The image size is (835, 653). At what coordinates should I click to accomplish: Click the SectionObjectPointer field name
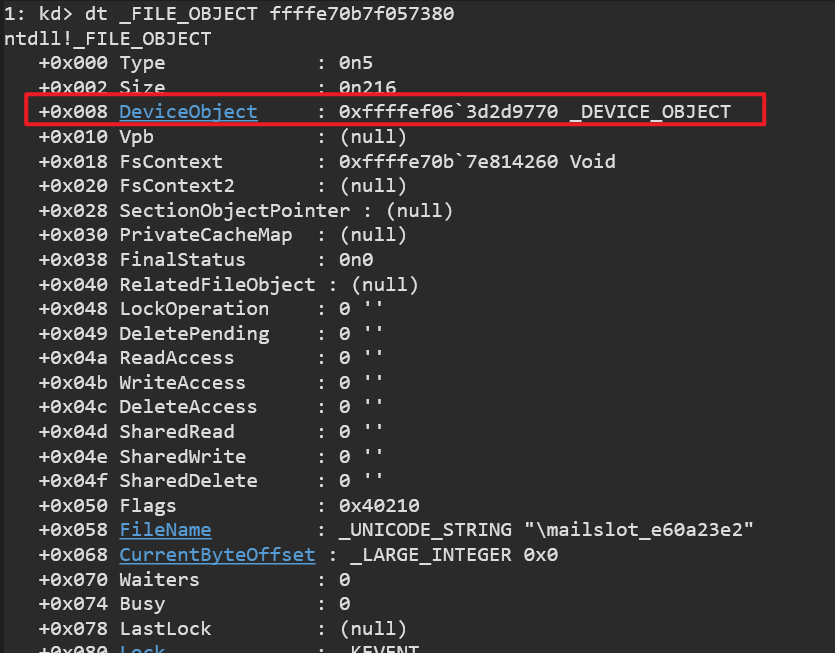click(x=234, y=210)
